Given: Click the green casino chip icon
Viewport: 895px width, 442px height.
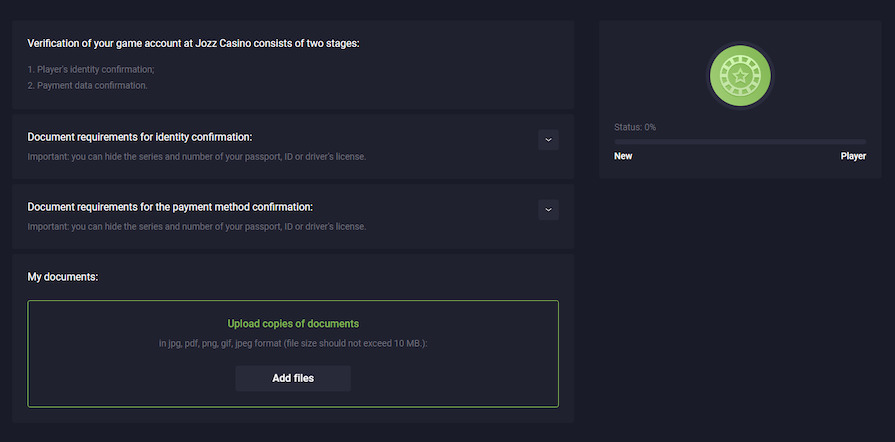Looking at the screenshot, I should click(x=740, y=76).
